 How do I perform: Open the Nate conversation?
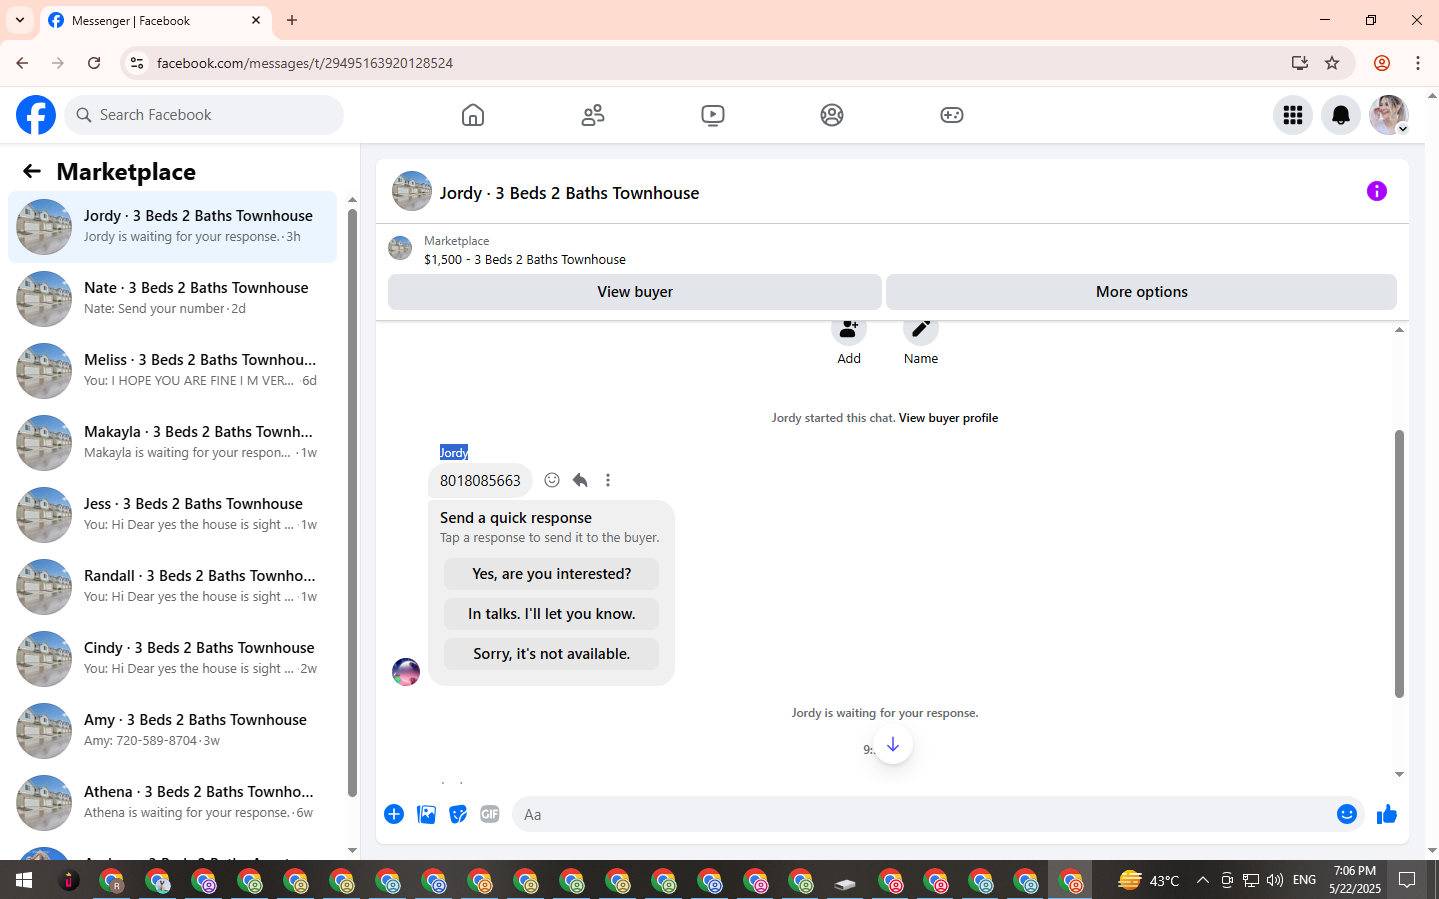[172, 299]
